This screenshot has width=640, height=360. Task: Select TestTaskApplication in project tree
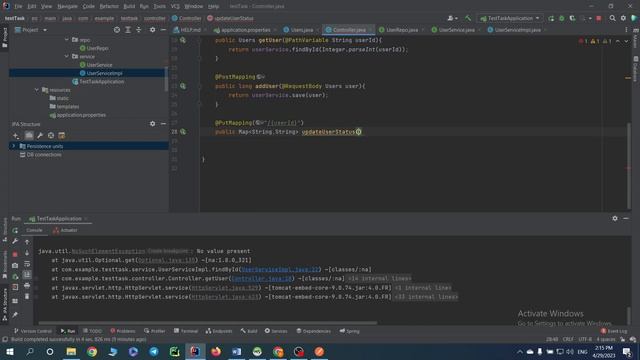point(102,82)
